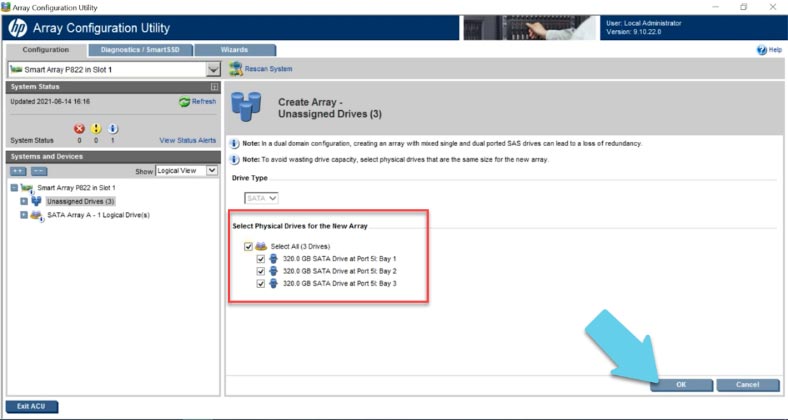This screenshot has width=788, height=420.
Task: Select Unassigned Drives (3) tree label
Action: 81,201
